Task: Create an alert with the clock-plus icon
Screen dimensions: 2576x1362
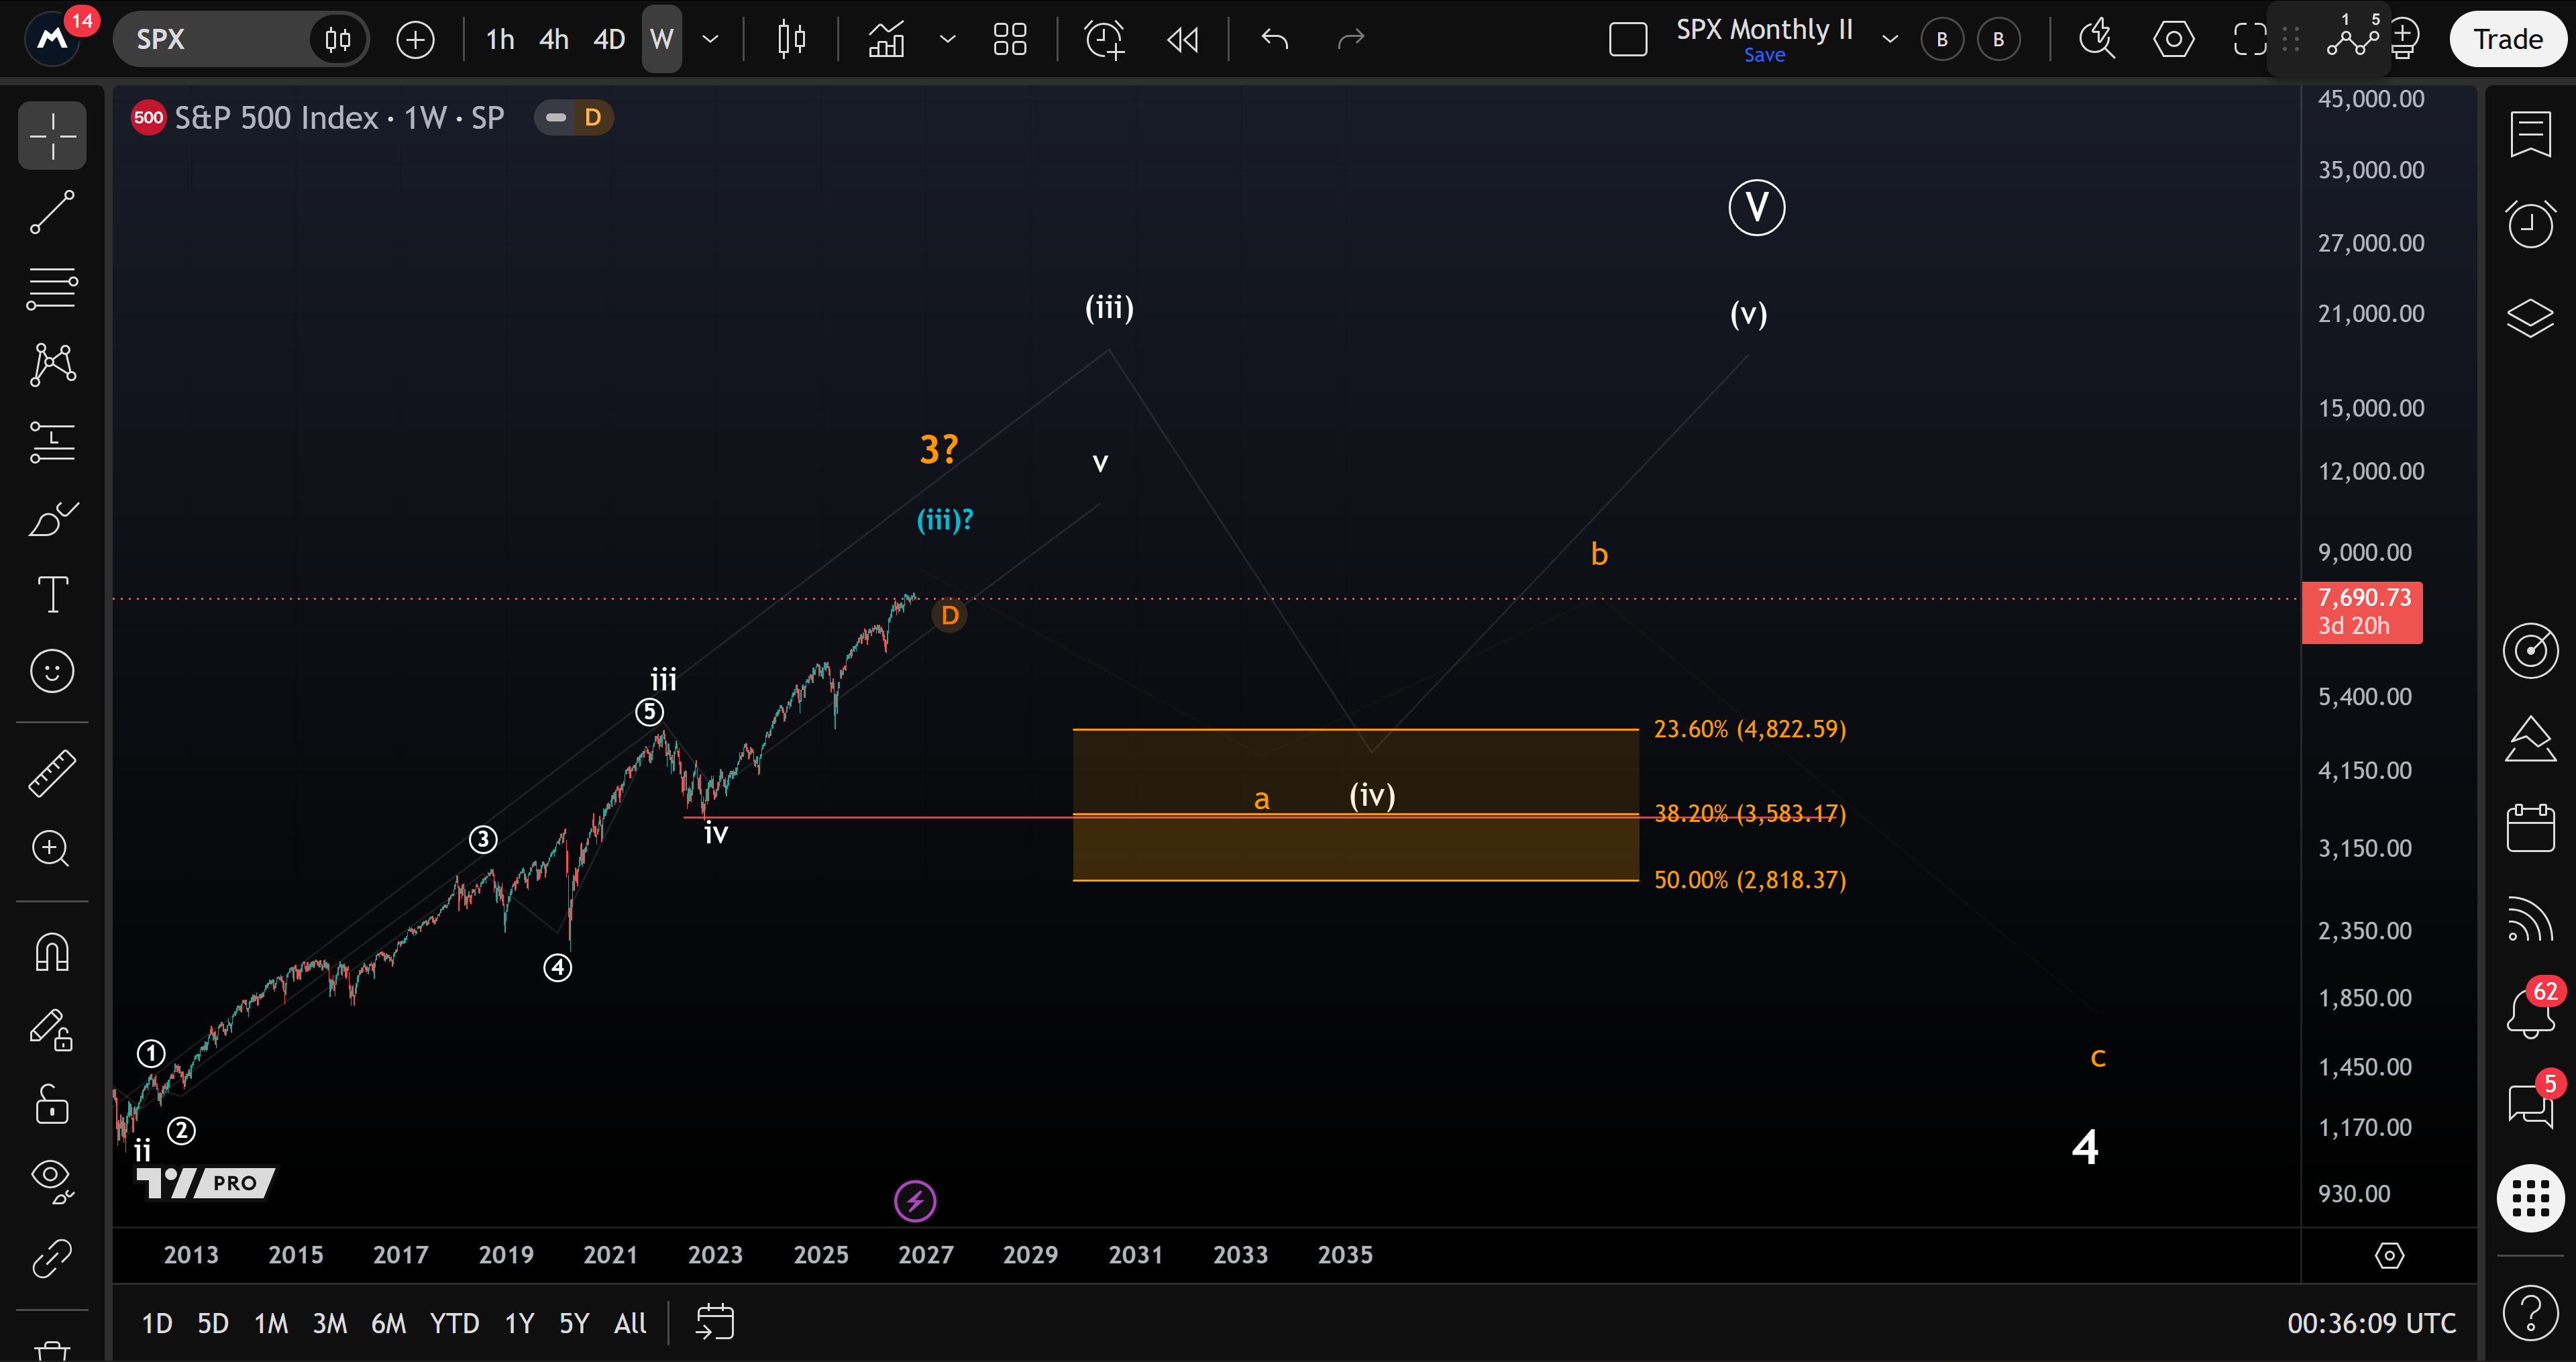Action: point(1105,39)
